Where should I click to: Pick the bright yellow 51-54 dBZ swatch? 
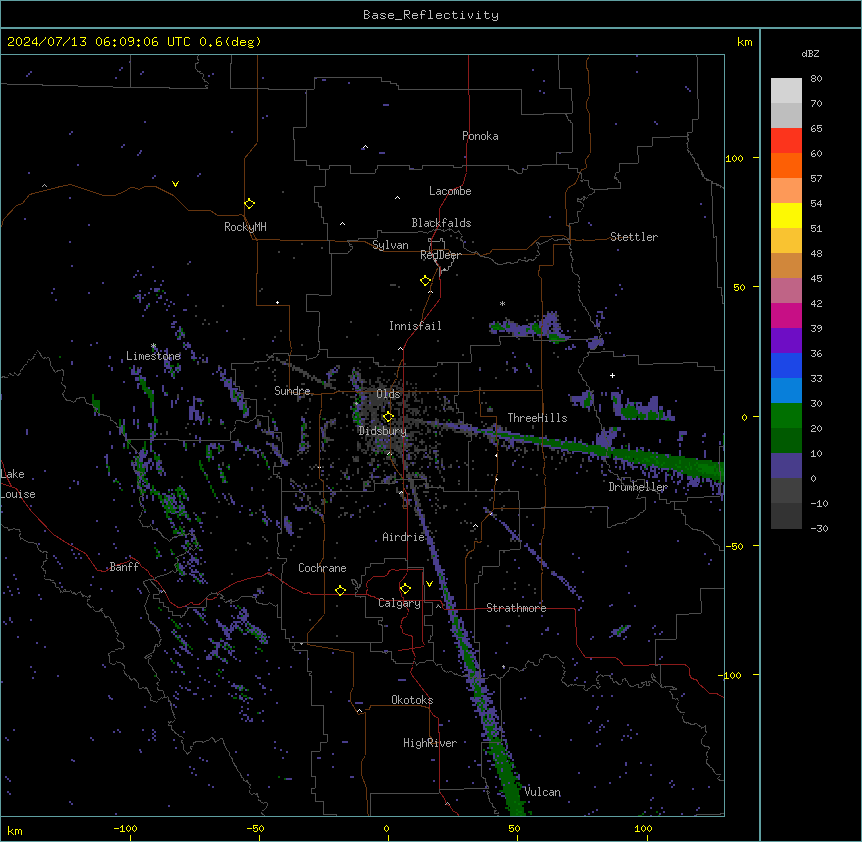point(786,215)
